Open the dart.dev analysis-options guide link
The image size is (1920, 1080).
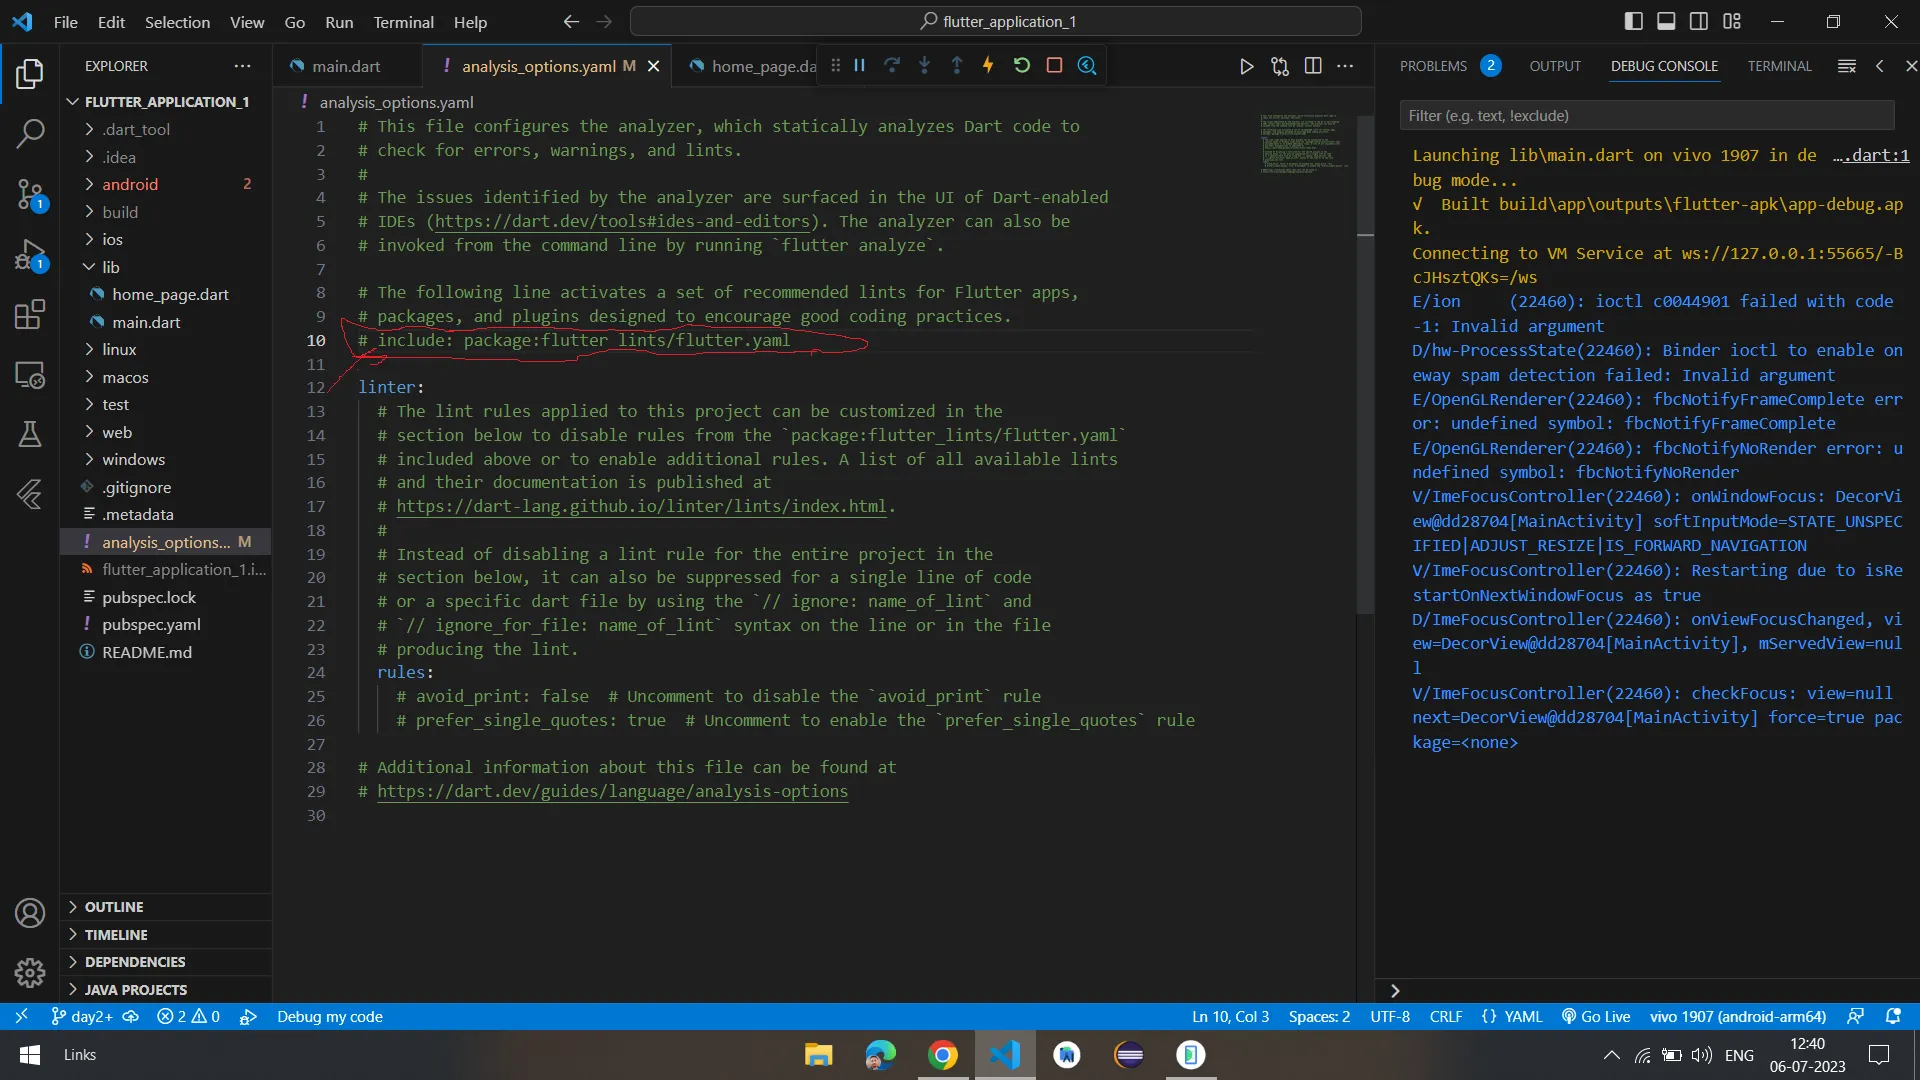pyautogui.click(x=612, y=791)
